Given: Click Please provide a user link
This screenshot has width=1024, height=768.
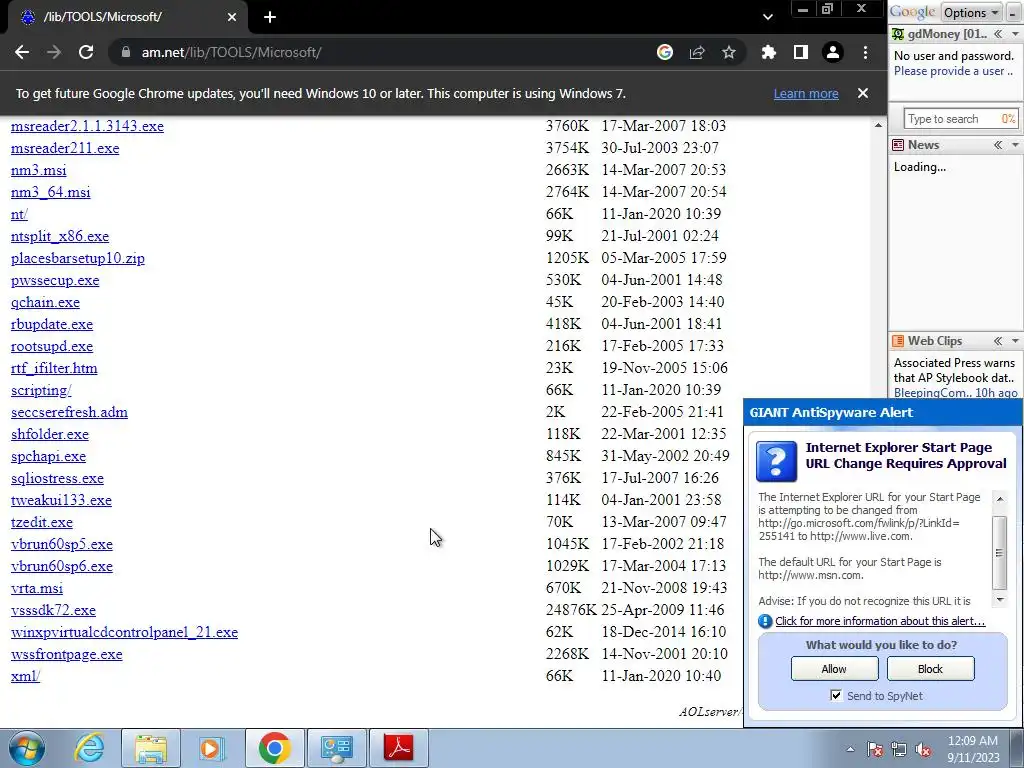Looking at the screenshot, I should click(953, 71).
